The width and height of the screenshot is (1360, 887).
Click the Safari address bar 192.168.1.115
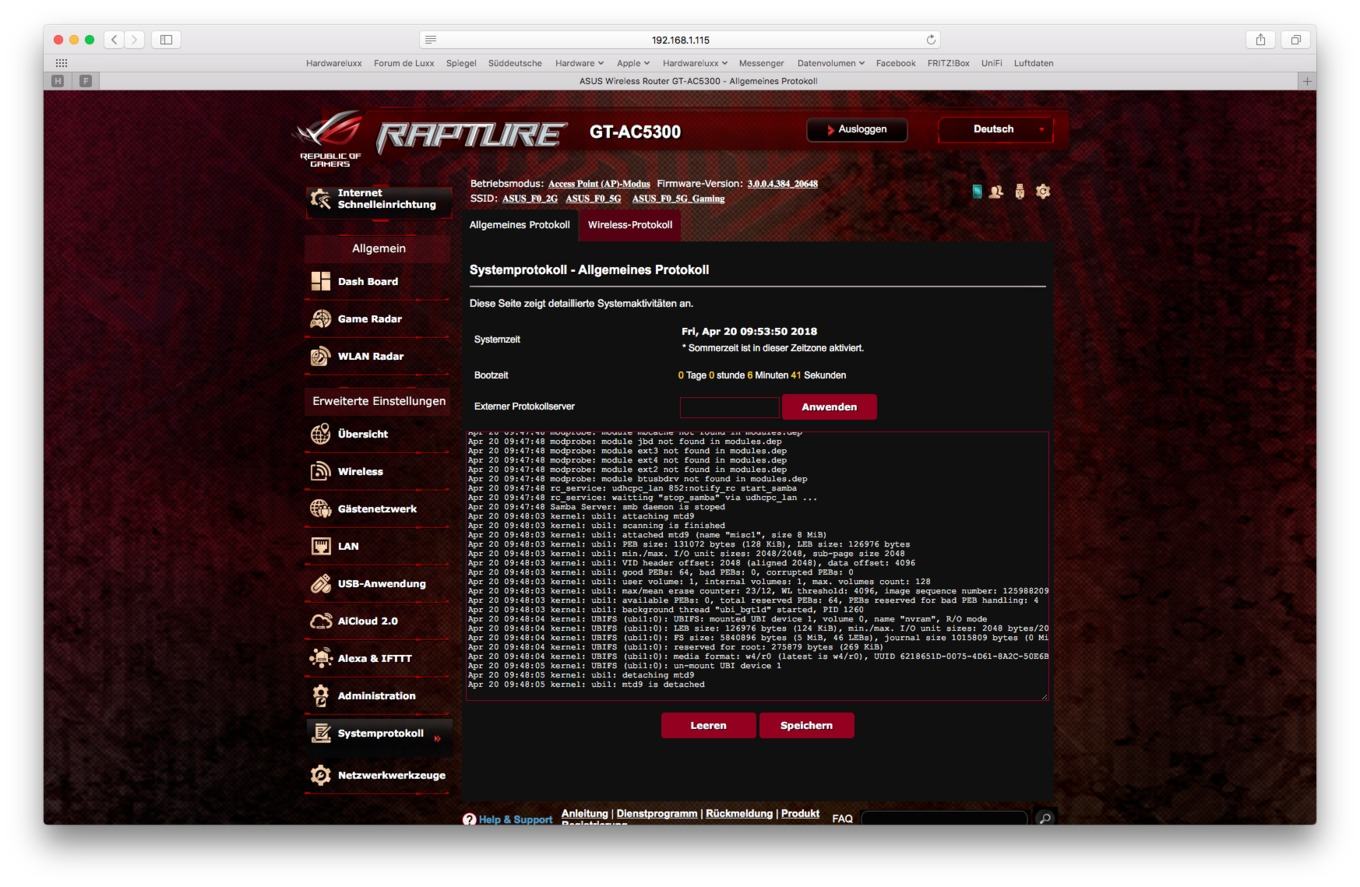click(680, 40)
